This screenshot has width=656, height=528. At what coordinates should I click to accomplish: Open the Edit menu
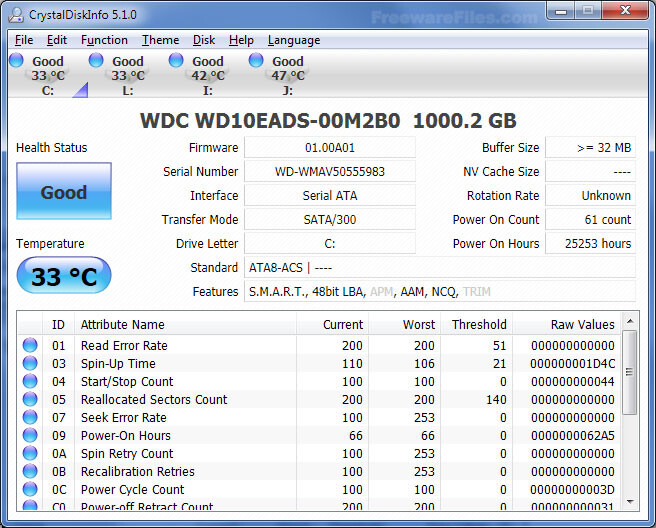point(56,40)
